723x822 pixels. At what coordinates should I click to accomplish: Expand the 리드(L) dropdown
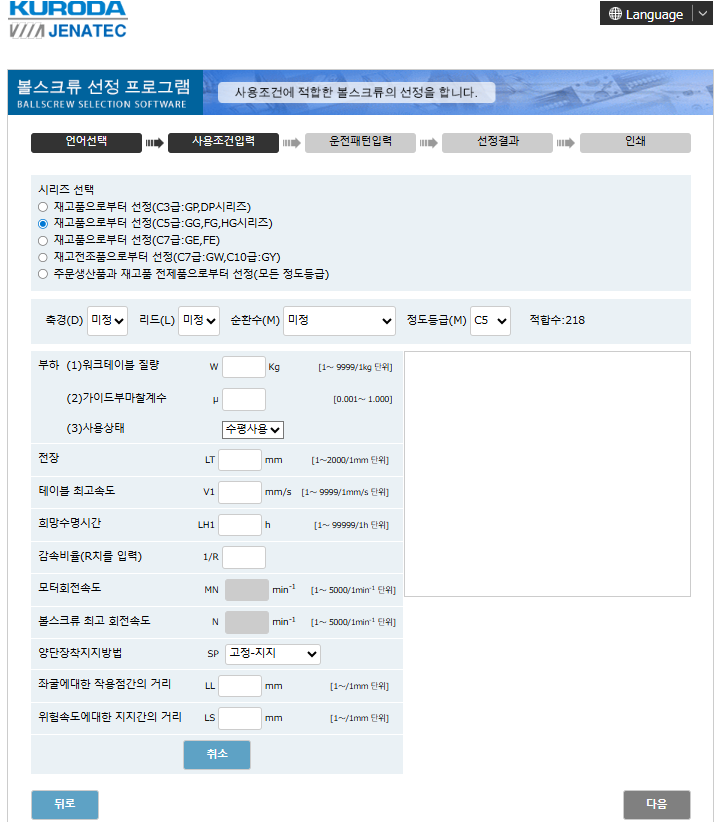point(198,321)
